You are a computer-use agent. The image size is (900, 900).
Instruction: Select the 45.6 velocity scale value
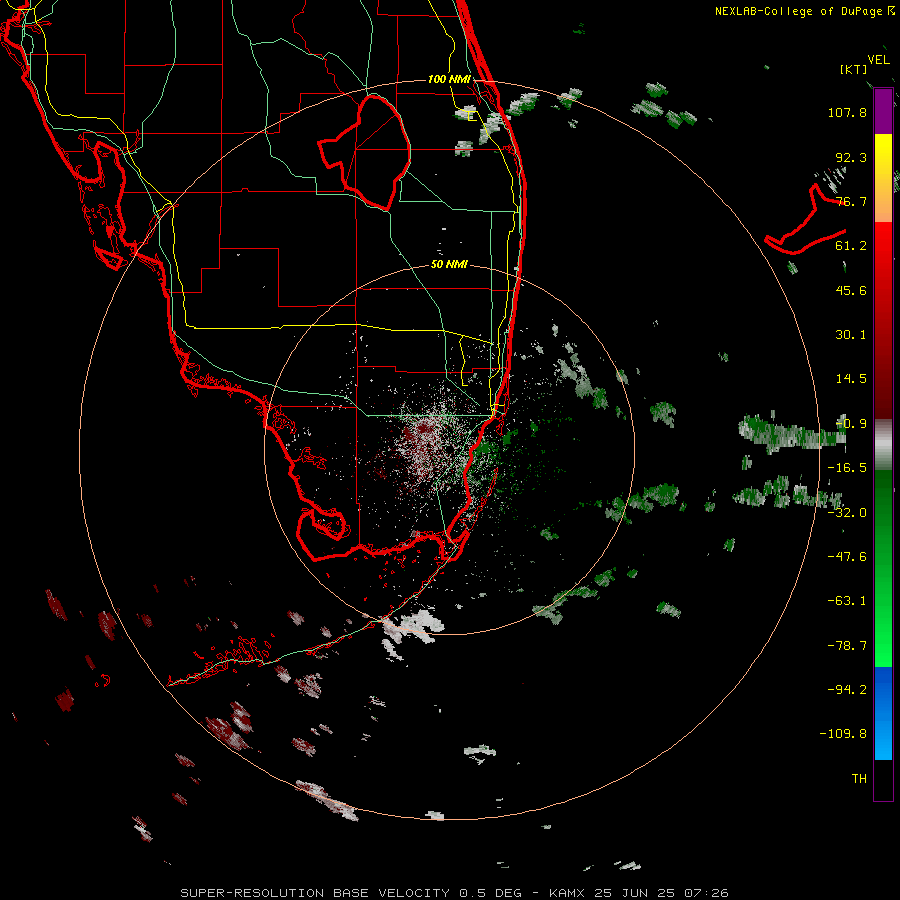tap(851, 290)
